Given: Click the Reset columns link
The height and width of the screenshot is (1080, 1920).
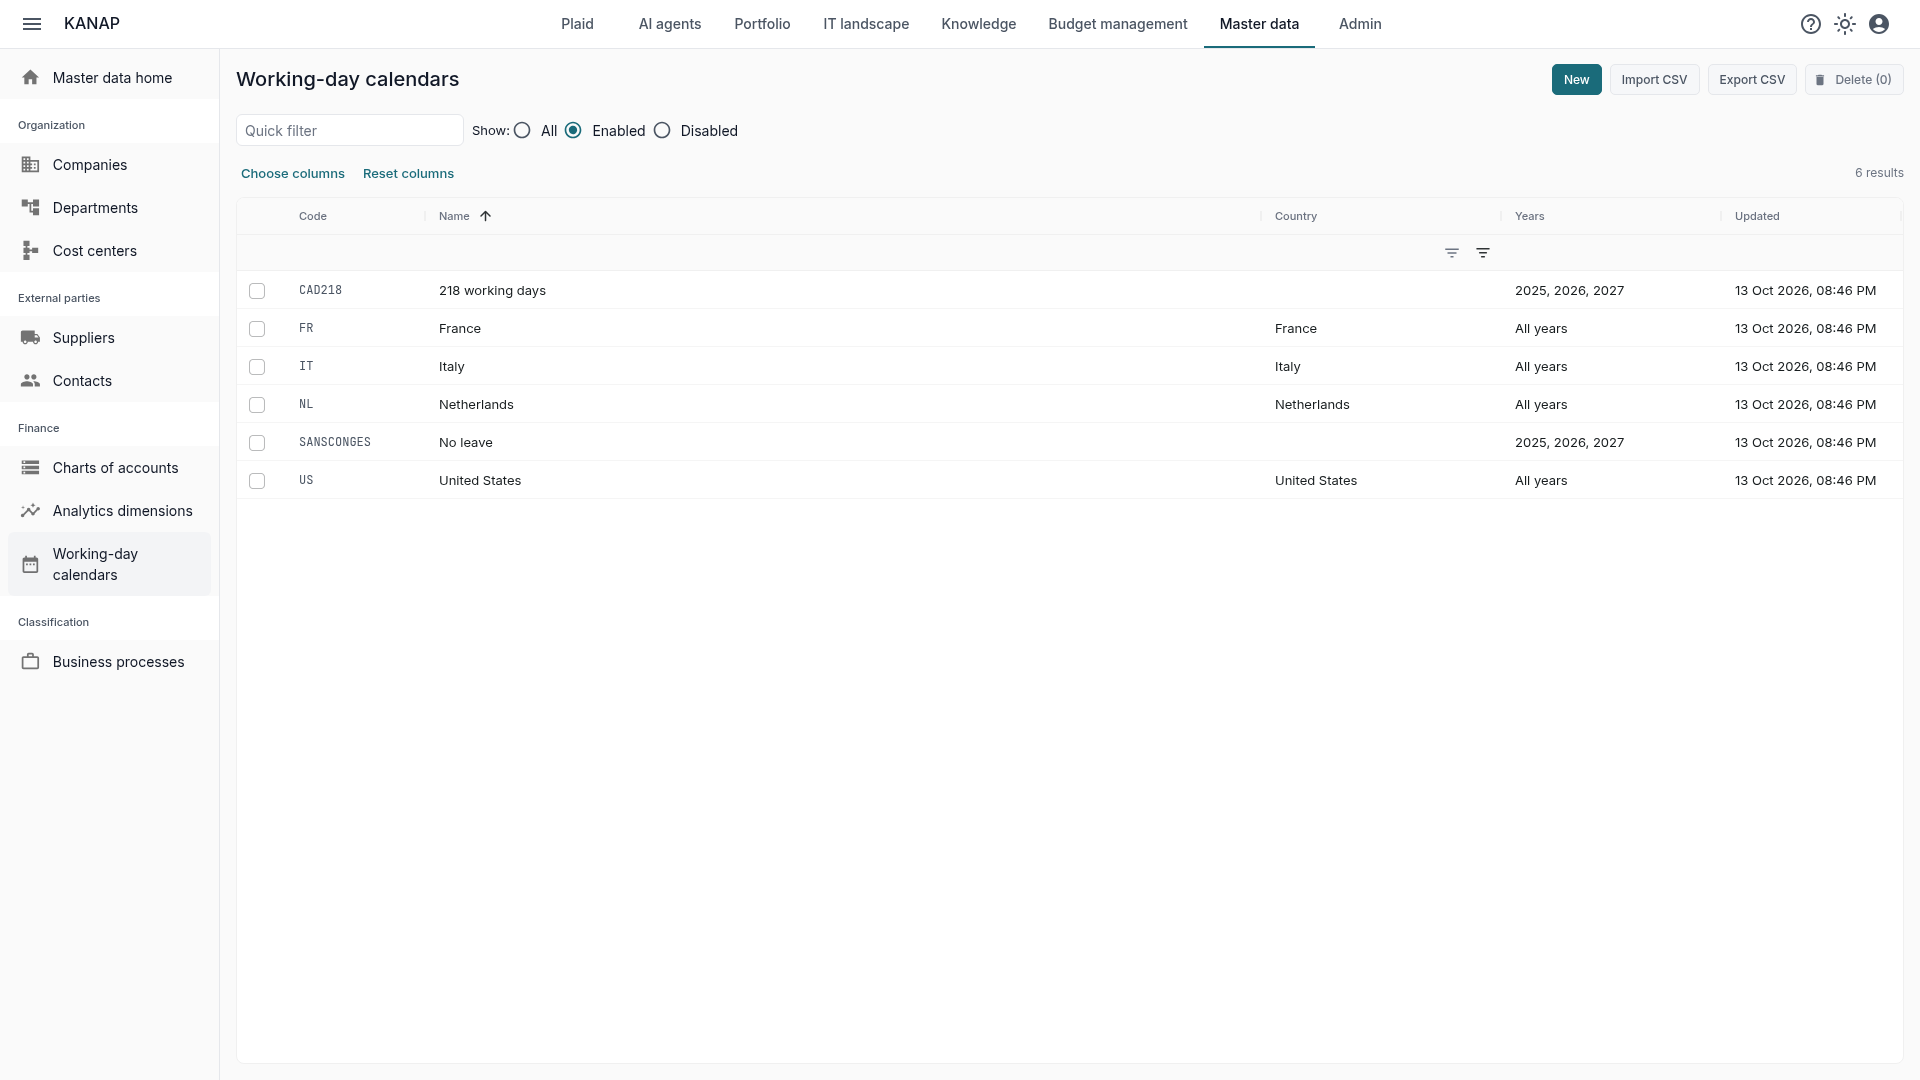Looking at the screenshot, I should [408, 174].
